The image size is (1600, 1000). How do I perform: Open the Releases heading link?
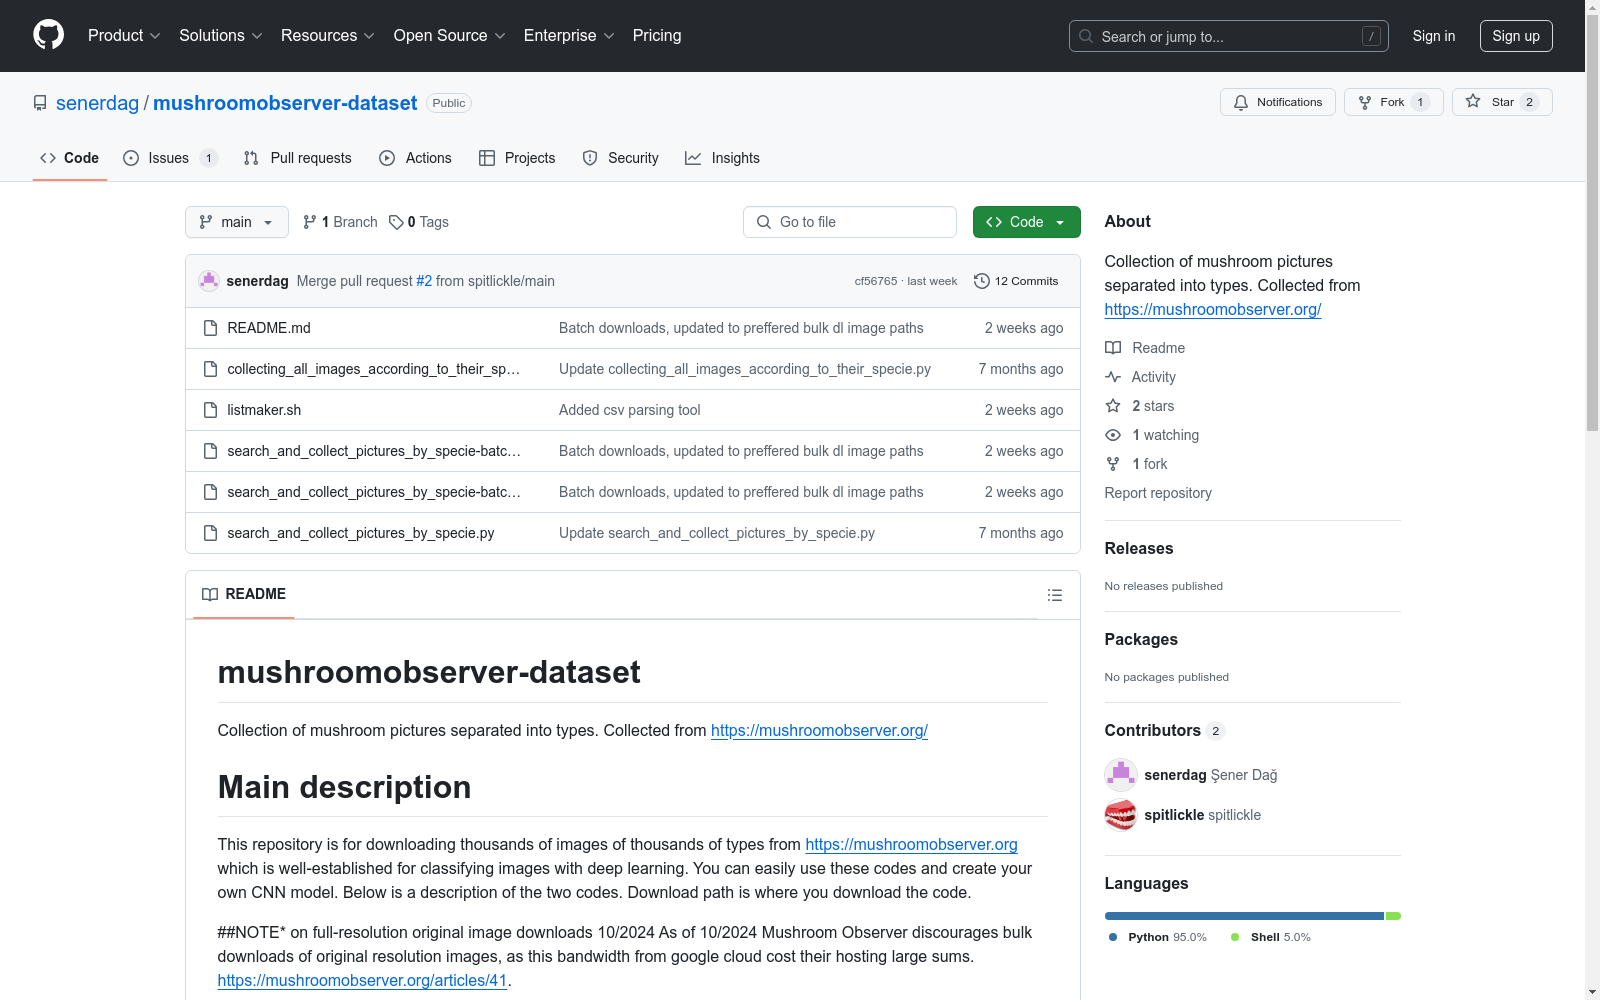[1139, 548]
